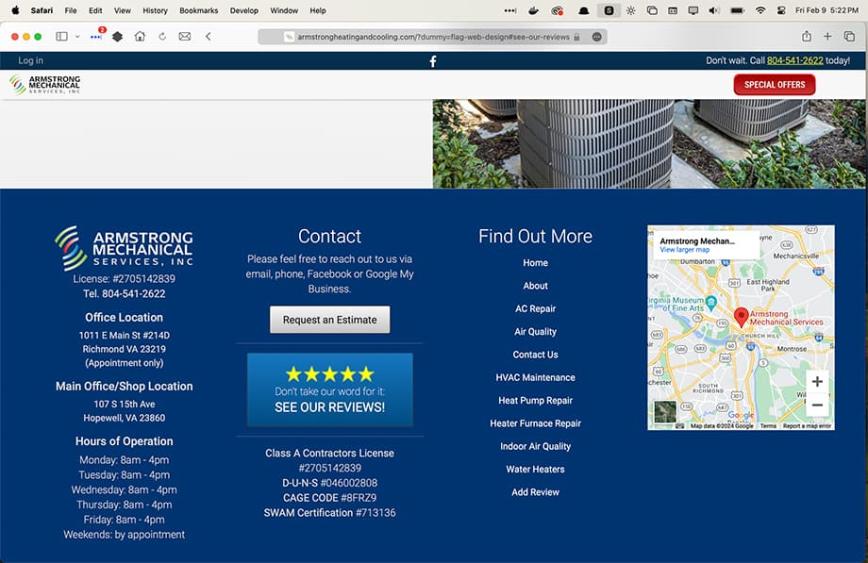
Task: Open the See Our Reviews banner
Action: point(330,390)
